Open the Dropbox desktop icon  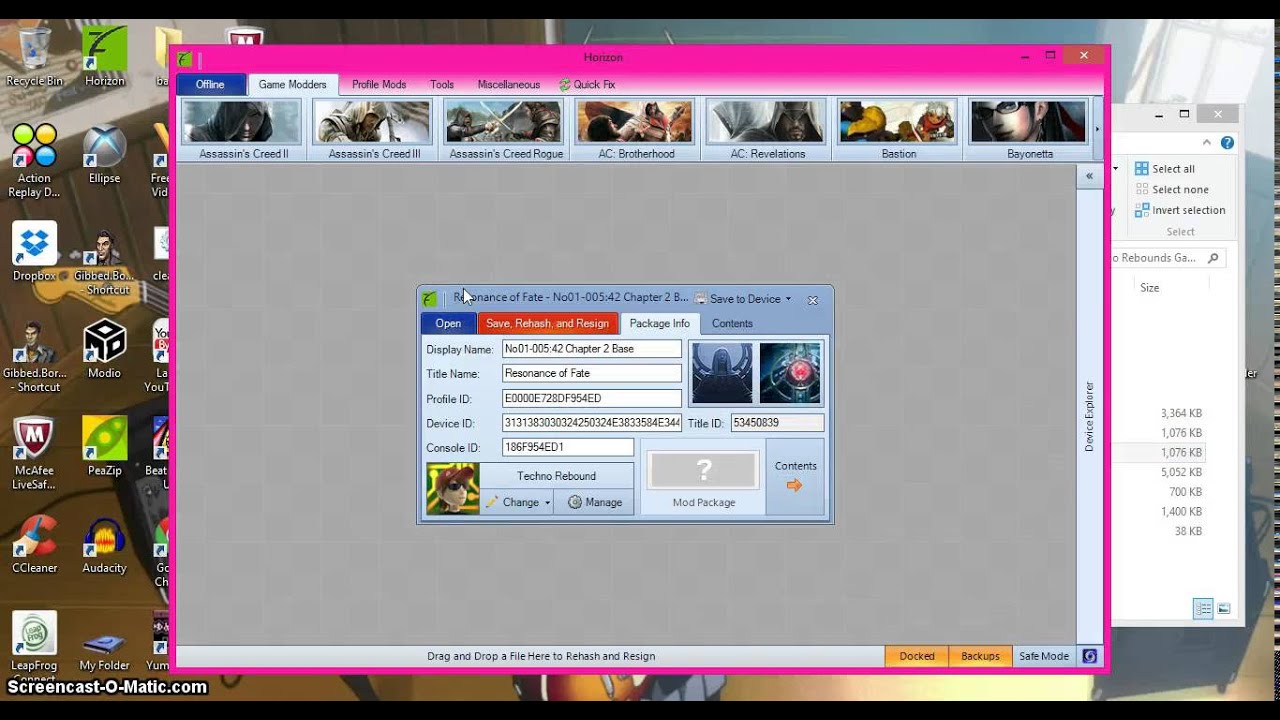click(x=34, y=252)
